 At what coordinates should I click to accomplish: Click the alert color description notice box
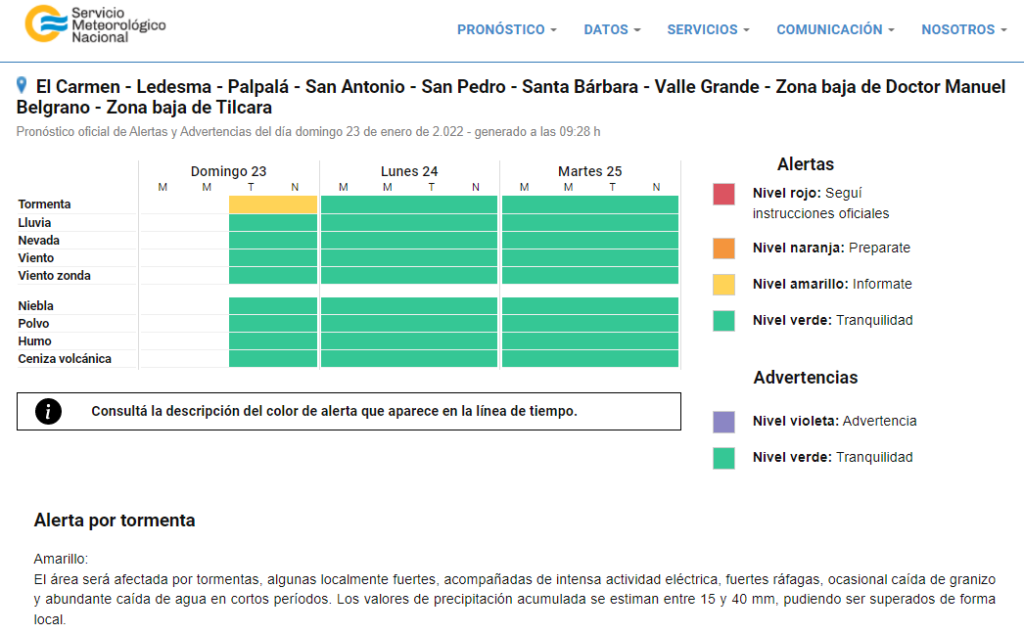click(349, 411)
